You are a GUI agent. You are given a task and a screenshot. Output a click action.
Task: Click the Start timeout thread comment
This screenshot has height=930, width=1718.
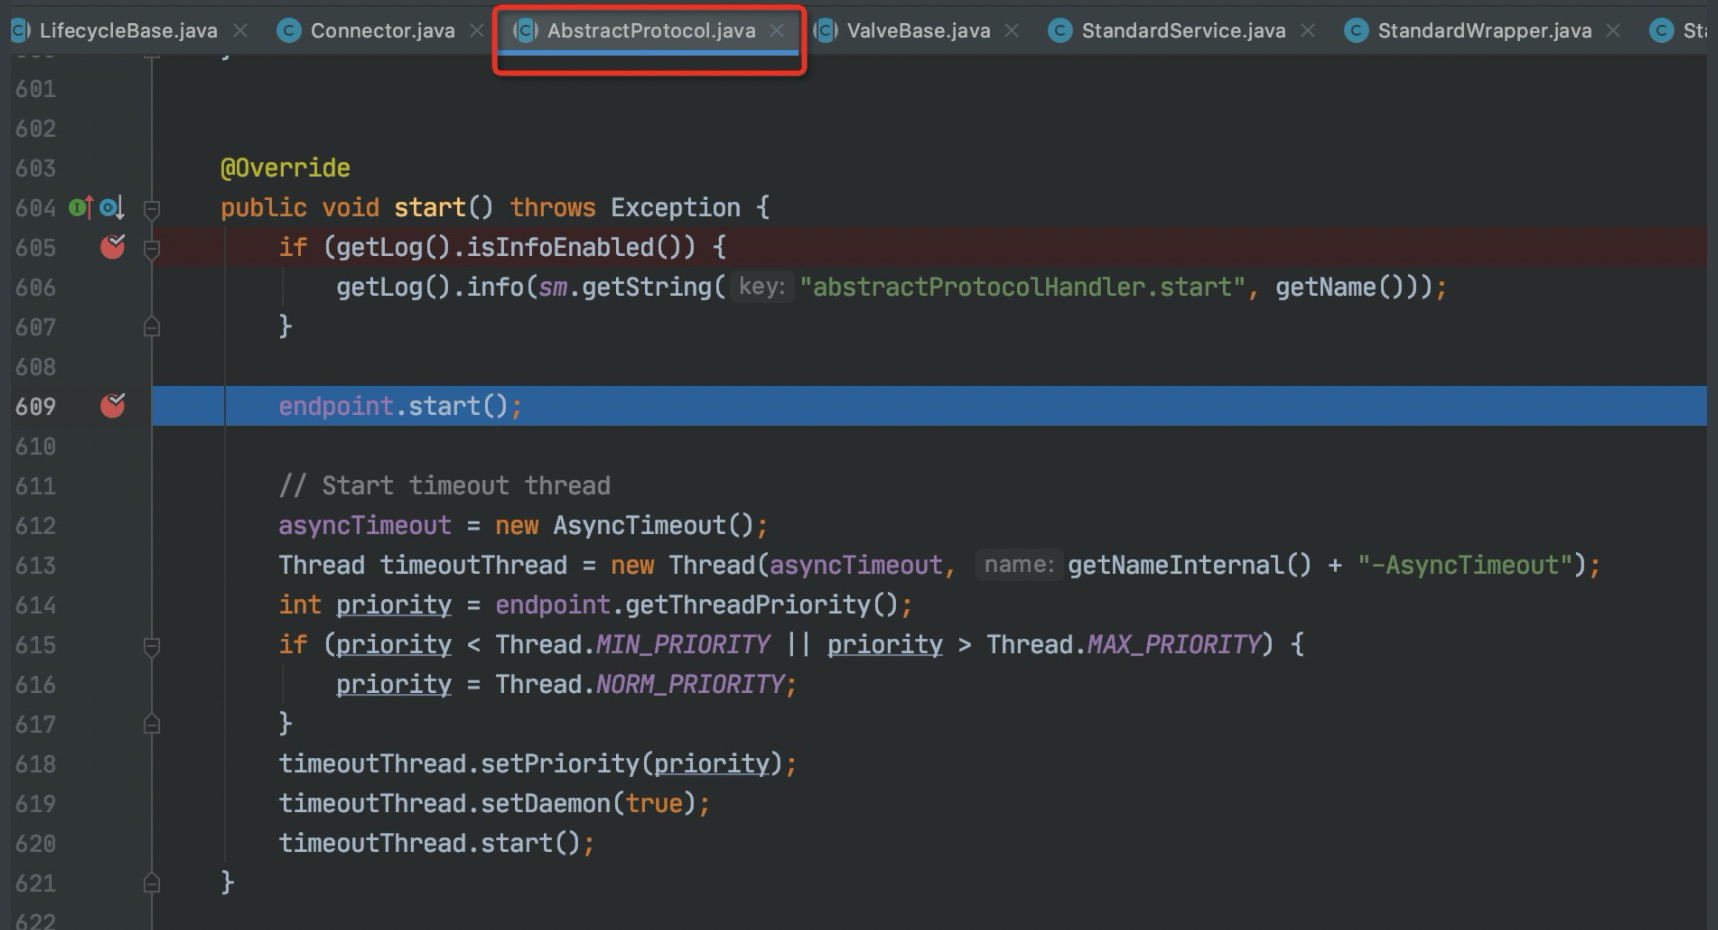pos(445,486)
